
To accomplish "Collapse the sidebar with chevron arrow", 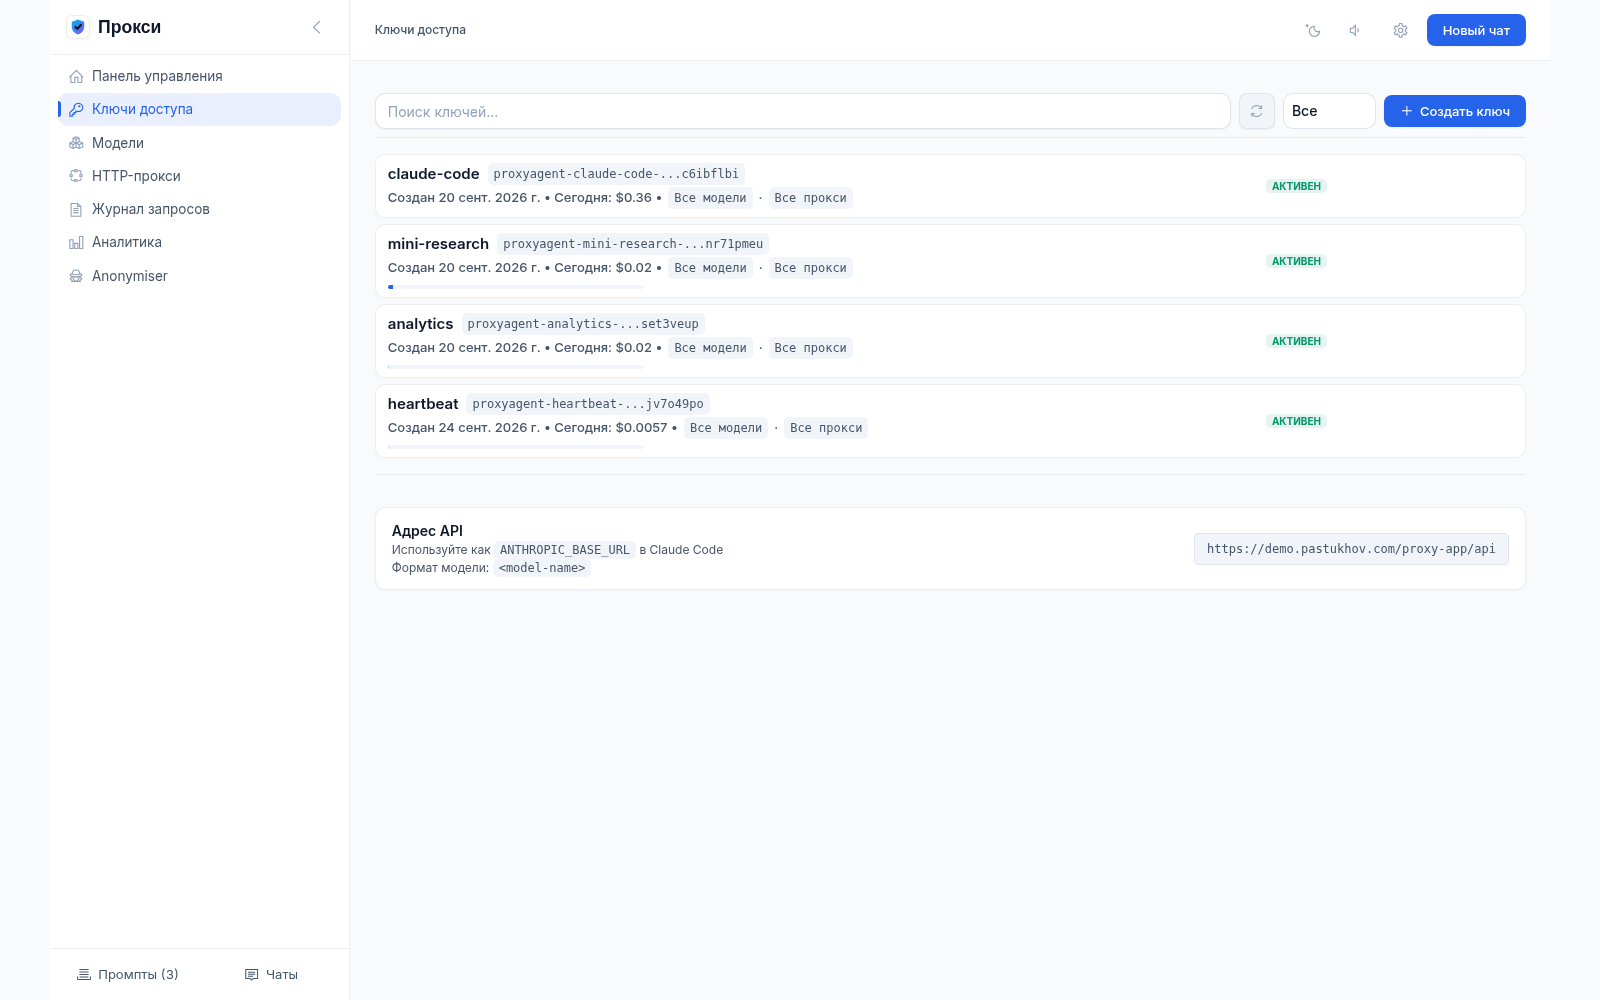I will tap(317, 27).
